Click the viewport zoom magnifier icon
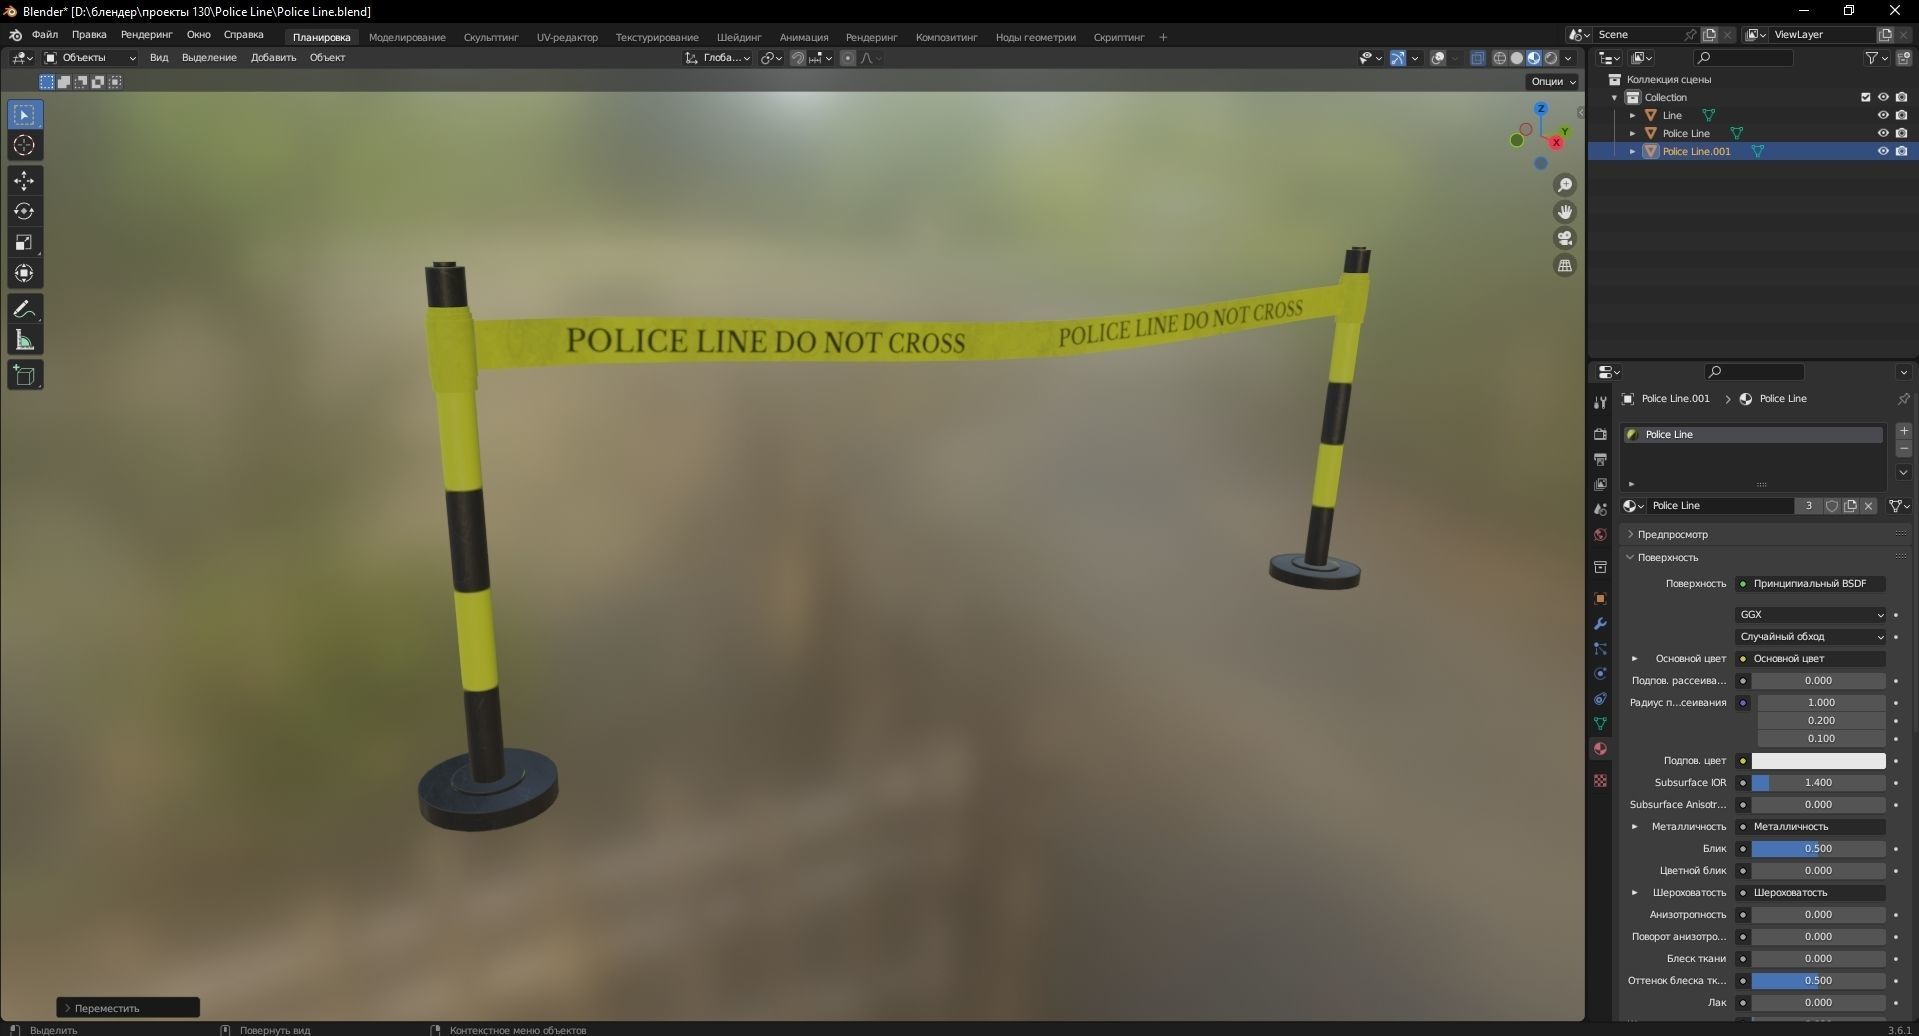The height and width of the screenshot is (1036, 1919). [1565, 185]
